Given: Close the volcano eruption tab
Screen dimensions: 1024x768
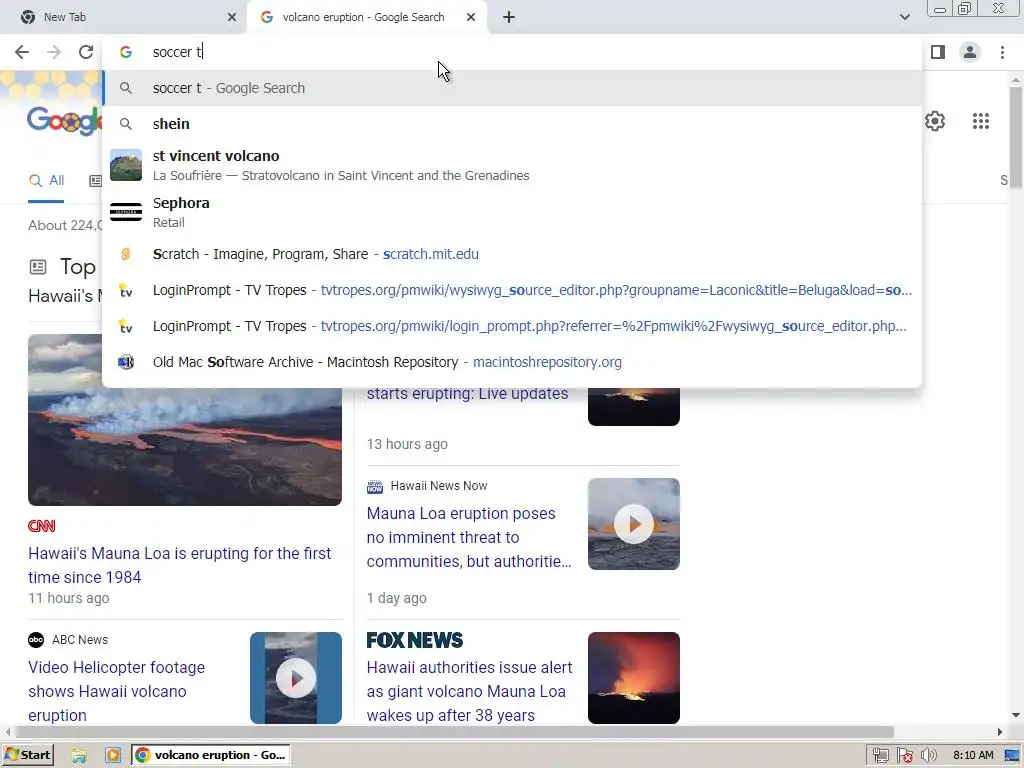Looking at the screenshot, I should tap(471, 17).
